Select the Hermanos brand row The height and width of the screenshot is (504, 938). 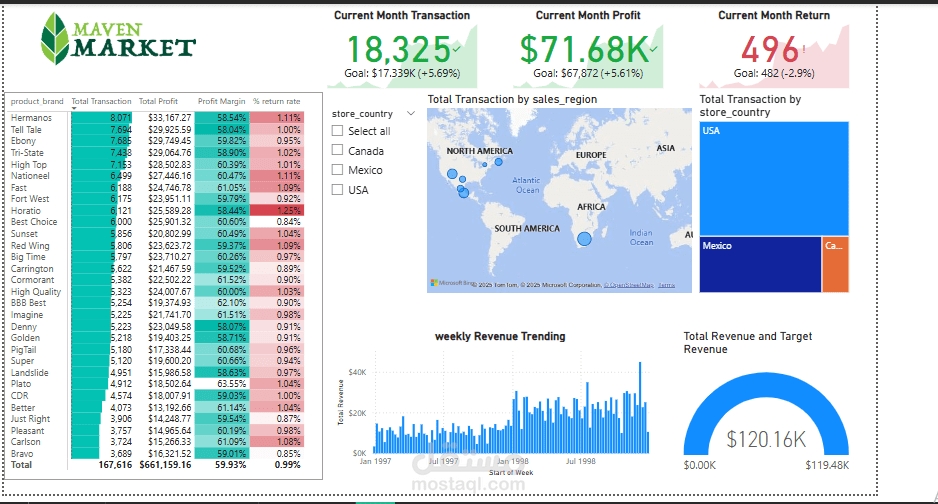157,118
